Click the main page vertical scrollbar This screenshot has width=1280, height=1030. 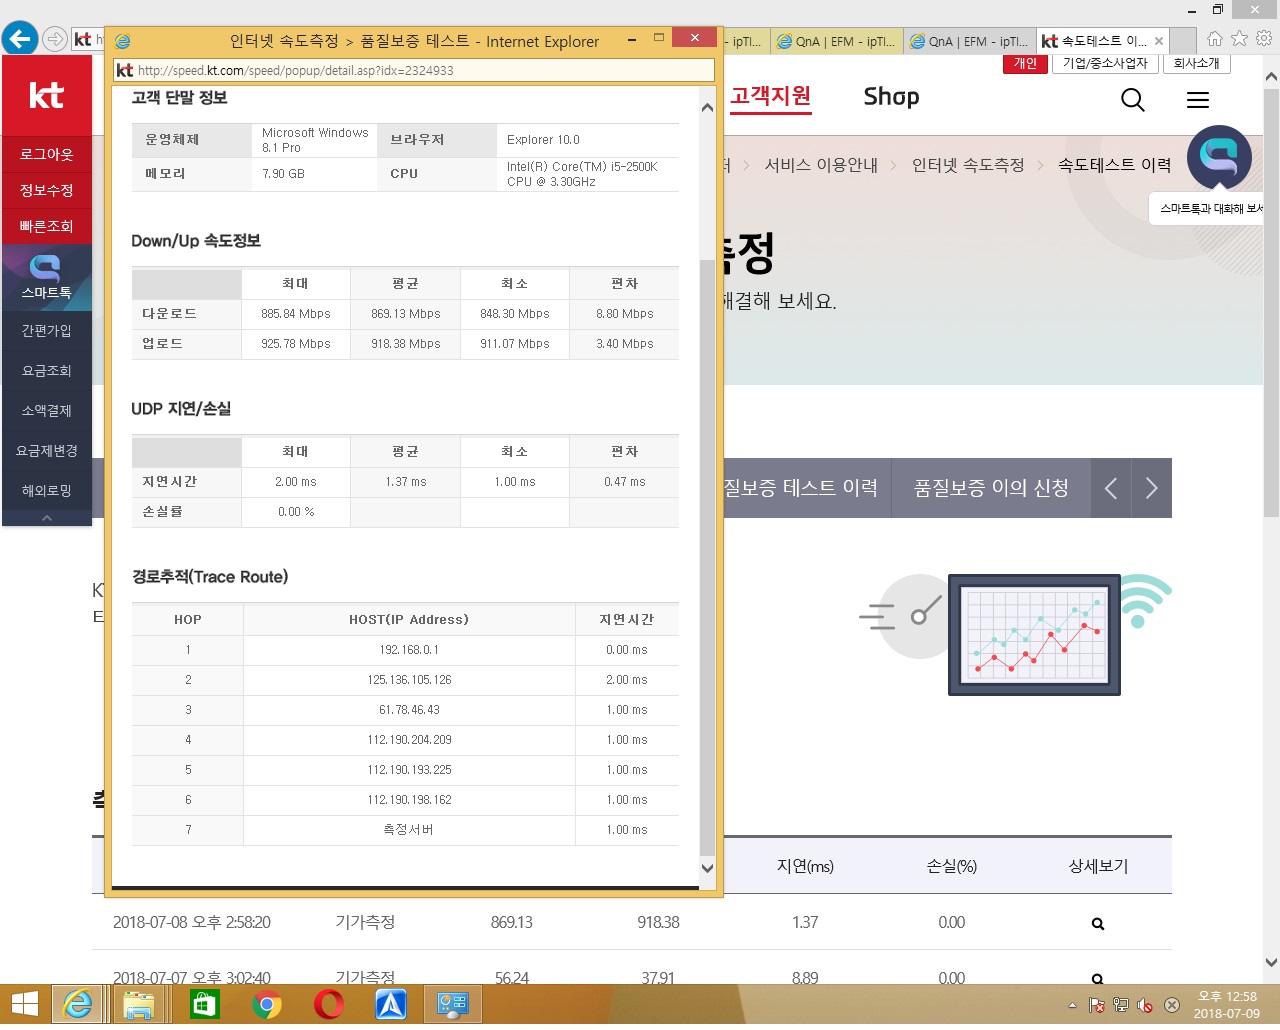coord(1271,304)
